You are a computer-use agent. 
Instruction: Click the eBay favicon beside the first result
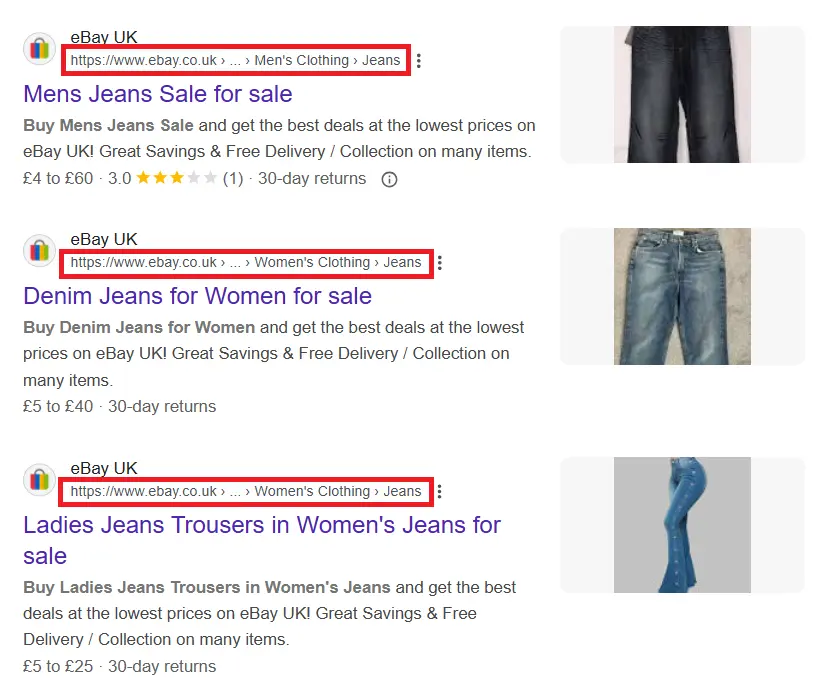(40, 48)
